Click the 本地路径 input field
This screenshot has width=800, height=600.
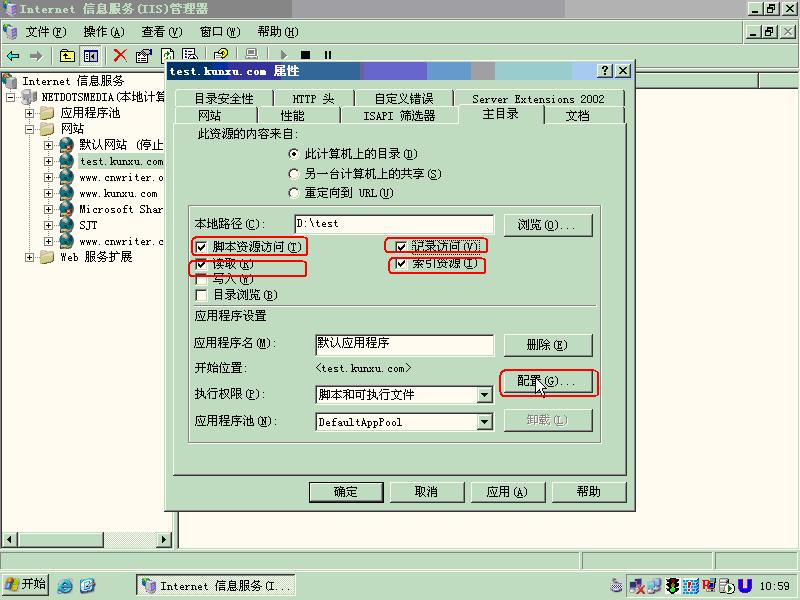pyautogui.click(x=393, y=225)
